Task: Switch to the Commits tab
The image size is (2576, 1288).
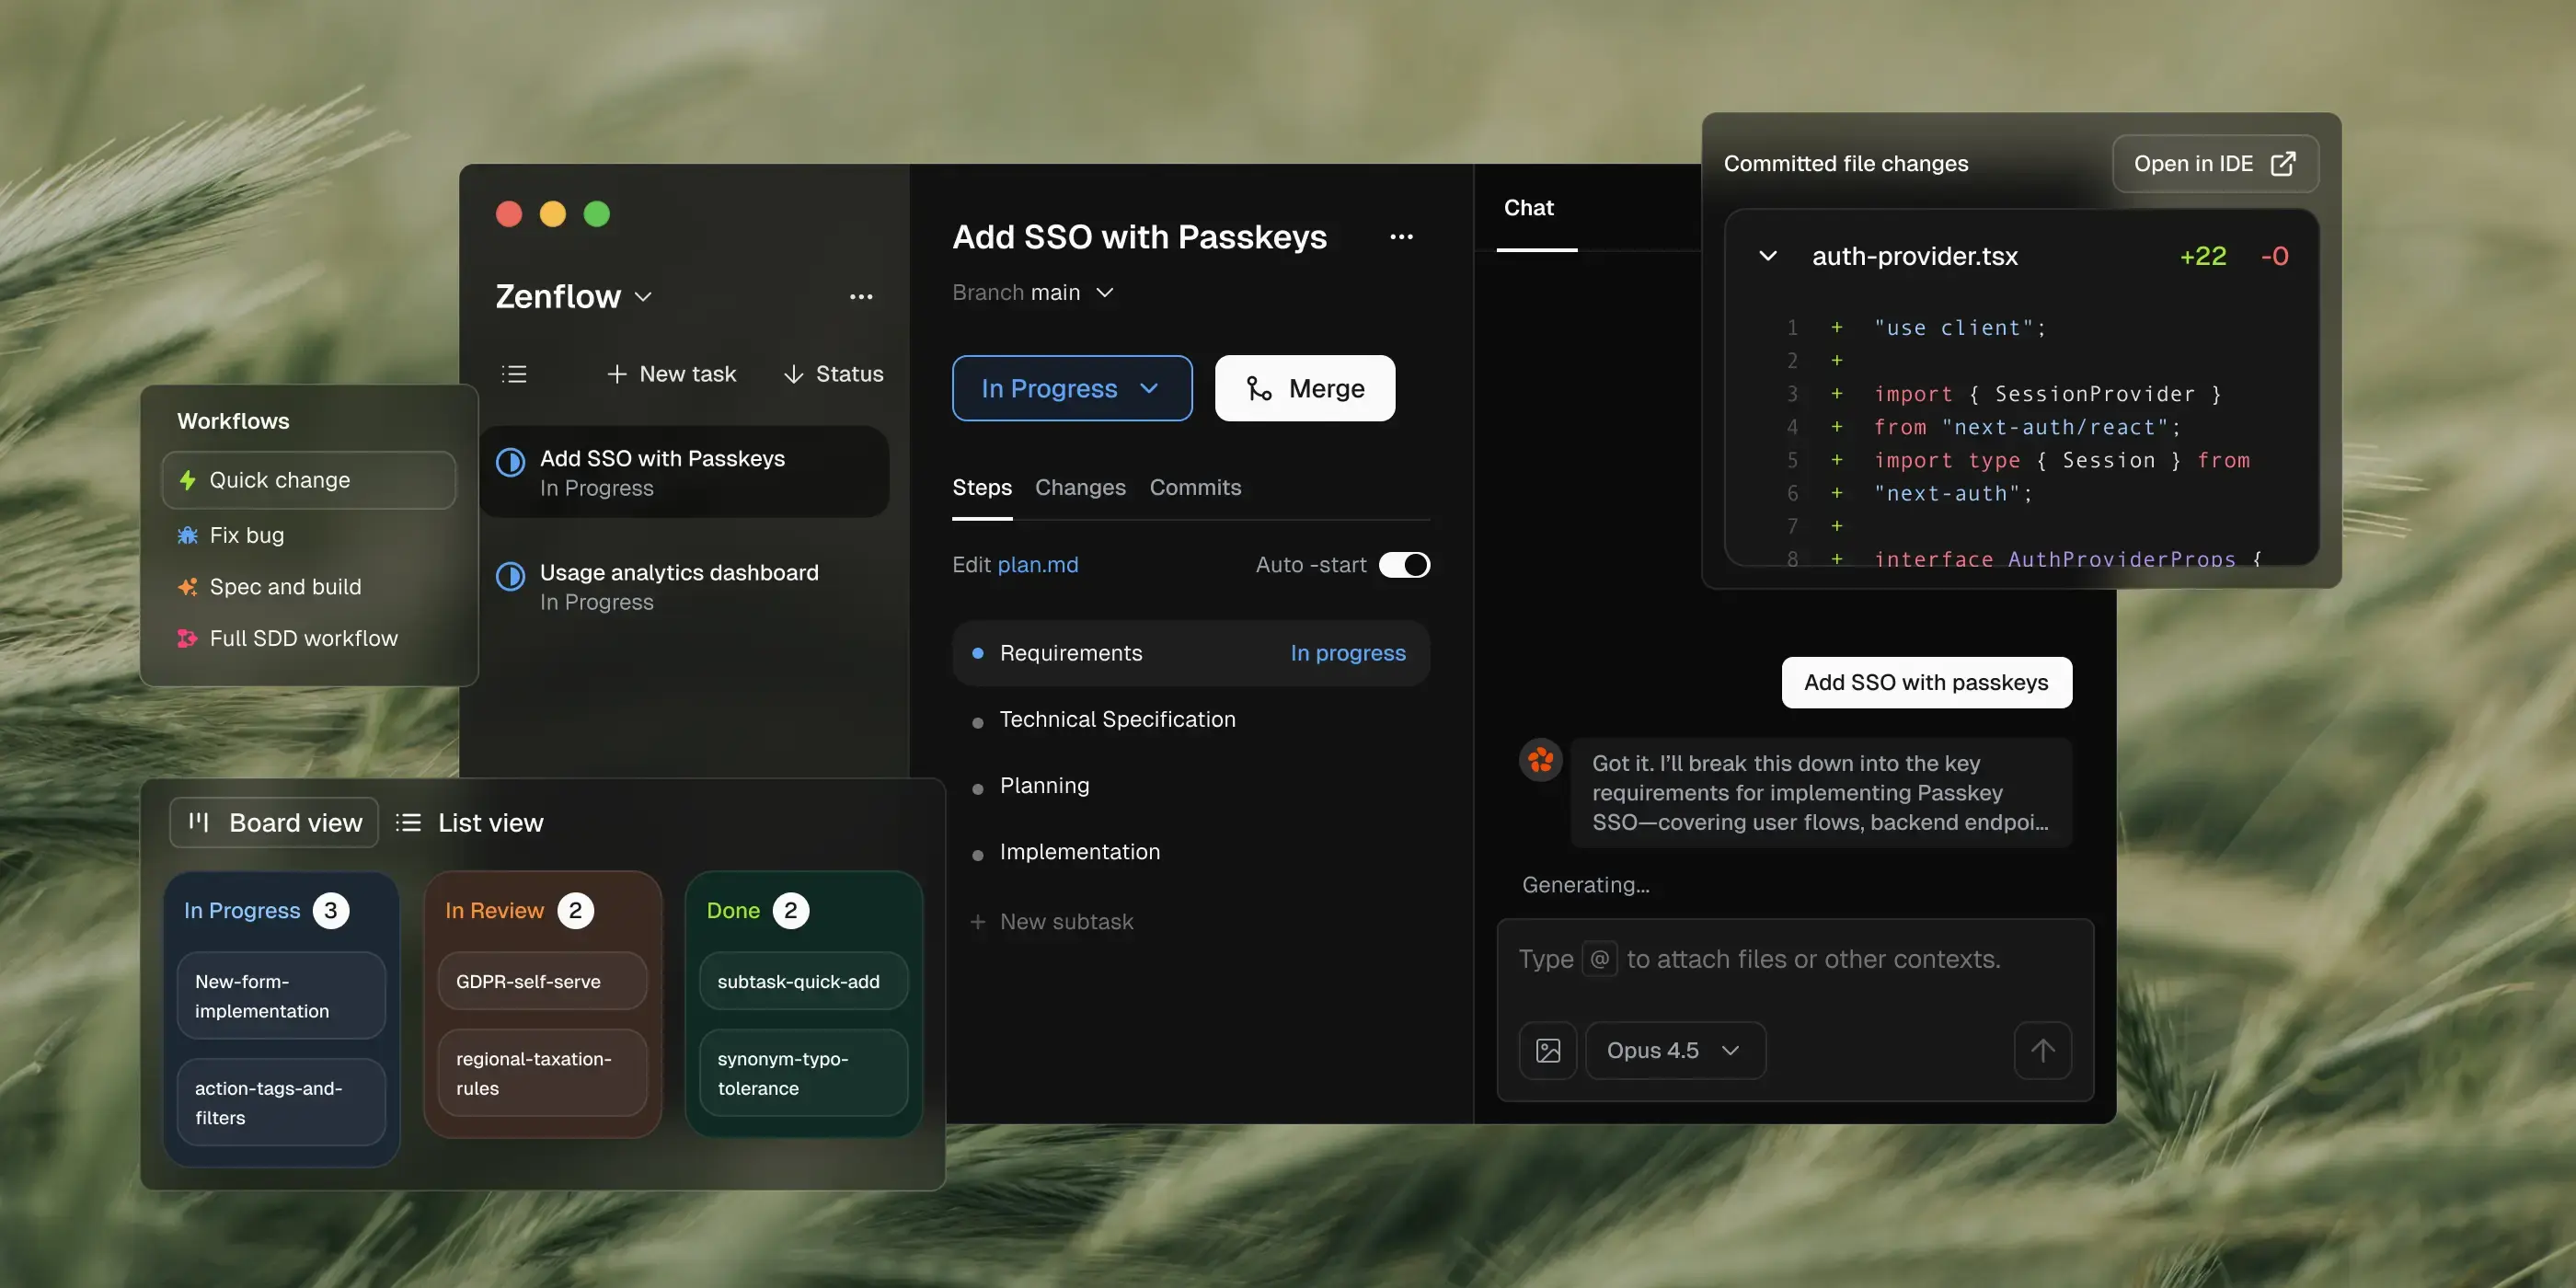Action: pyautogui.click(x=1195, y=488)
